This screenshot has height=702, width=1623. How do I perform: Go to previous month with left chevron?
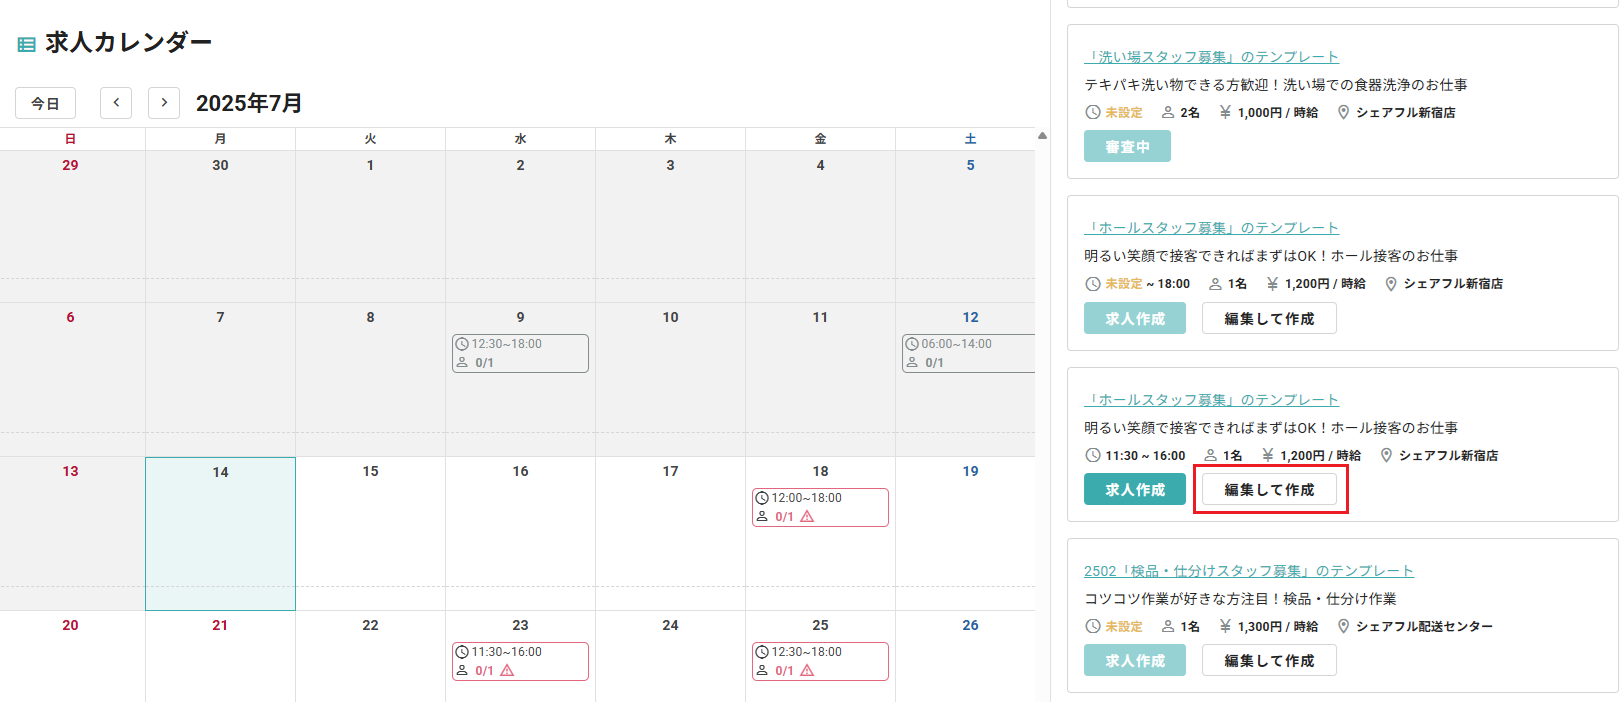(116, 103)
